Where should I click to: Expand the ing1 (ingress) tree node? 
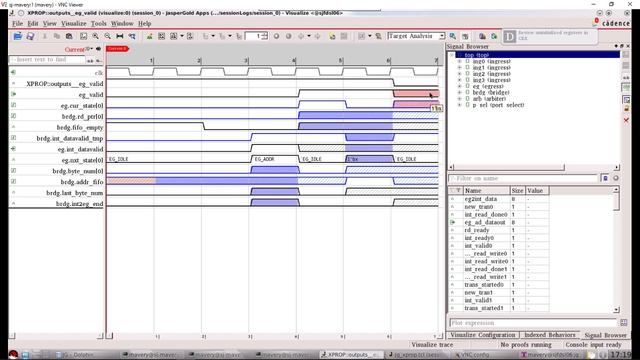click(460, 67)
